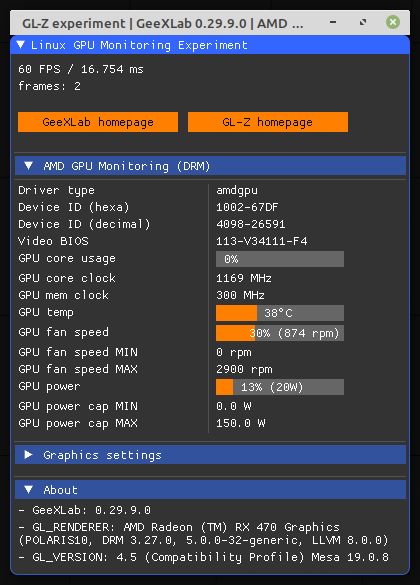This screenshot has height=585, width=420.
Task: Open the GeeXLab homepage button
Action: 98,122
